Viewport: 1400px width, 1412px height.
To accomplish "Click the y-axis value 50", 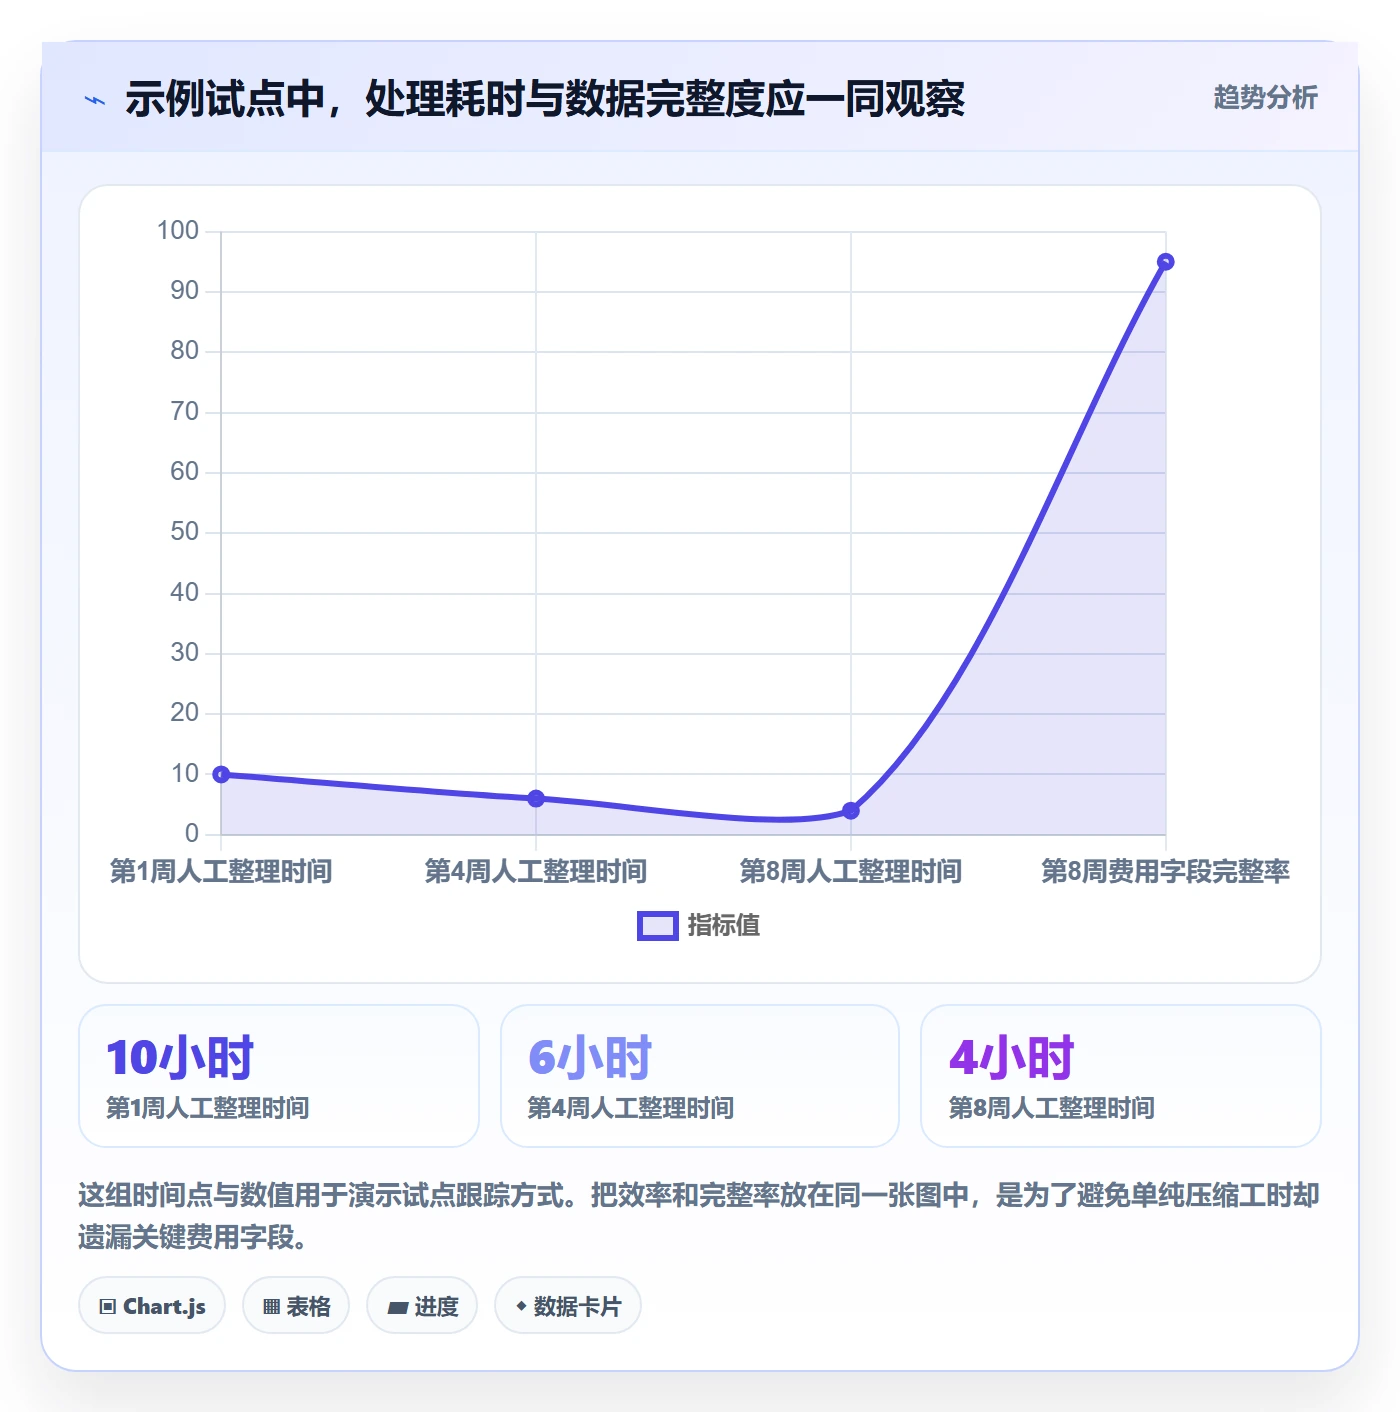I will (x=185, y=532).
